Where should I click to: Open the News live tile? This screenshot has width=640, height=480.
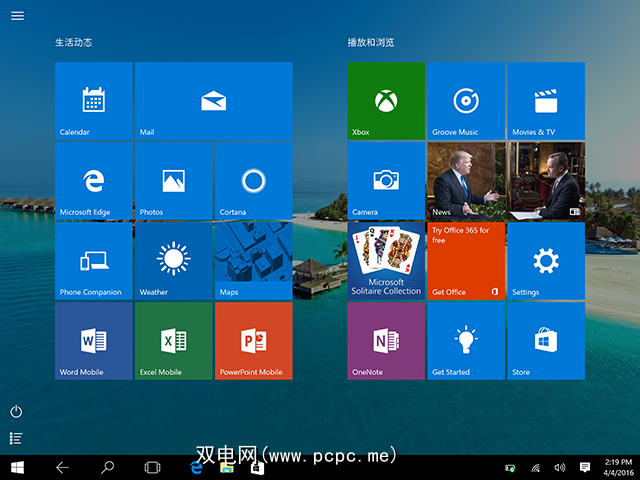[506, 180]
